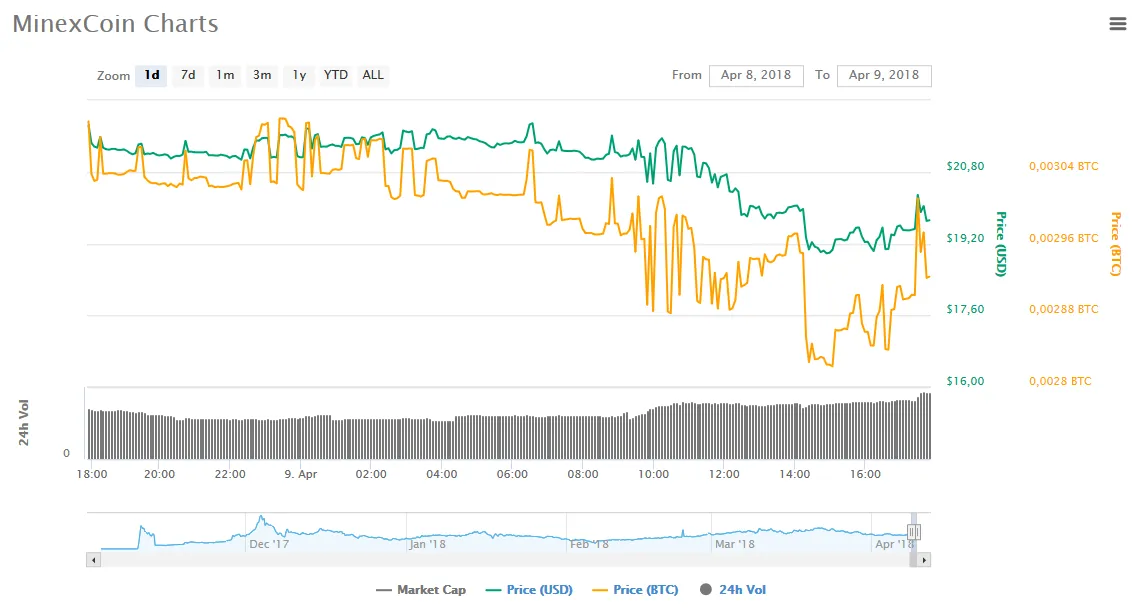Click the 16:00 time axis label

(865, 474)
